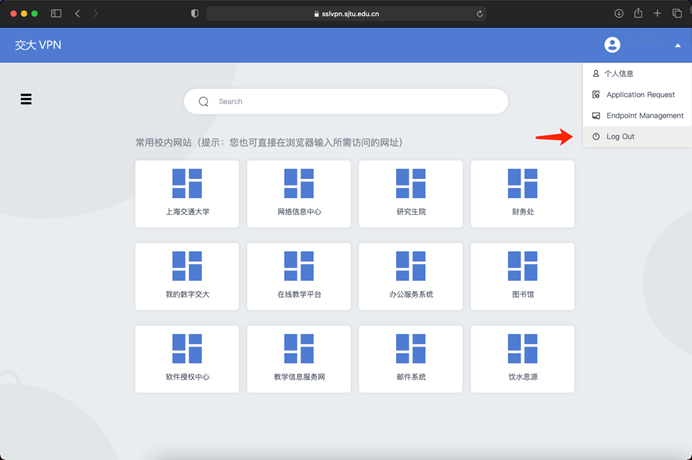Open Application Request menu entry

[x=637, y=94]
